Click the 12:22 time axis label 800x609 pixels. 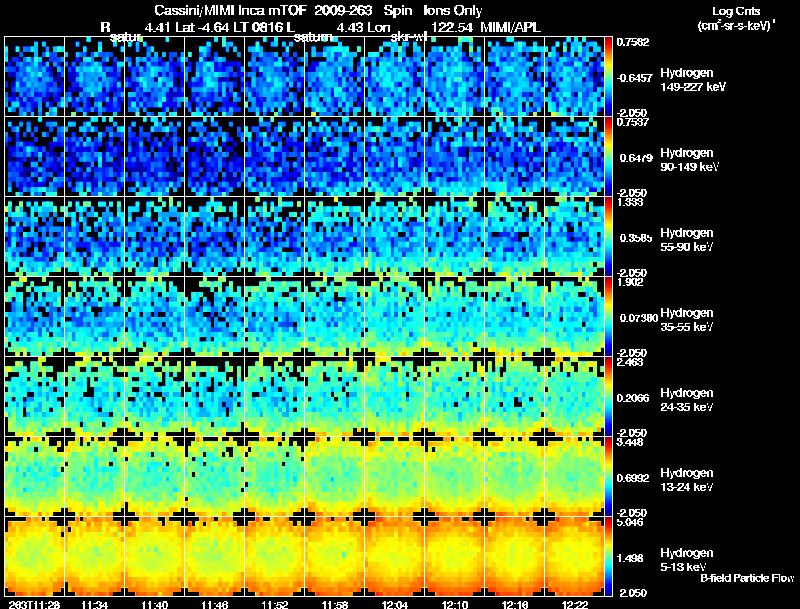[x=575, y=604]
